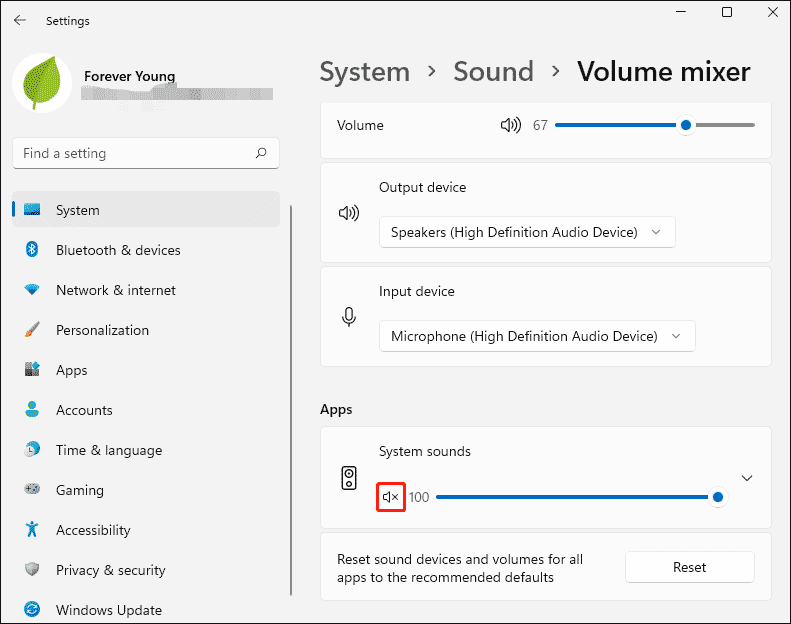Click the Network wifi icon
This screenshot has width=791, height=624.
(x=32, y=290)
